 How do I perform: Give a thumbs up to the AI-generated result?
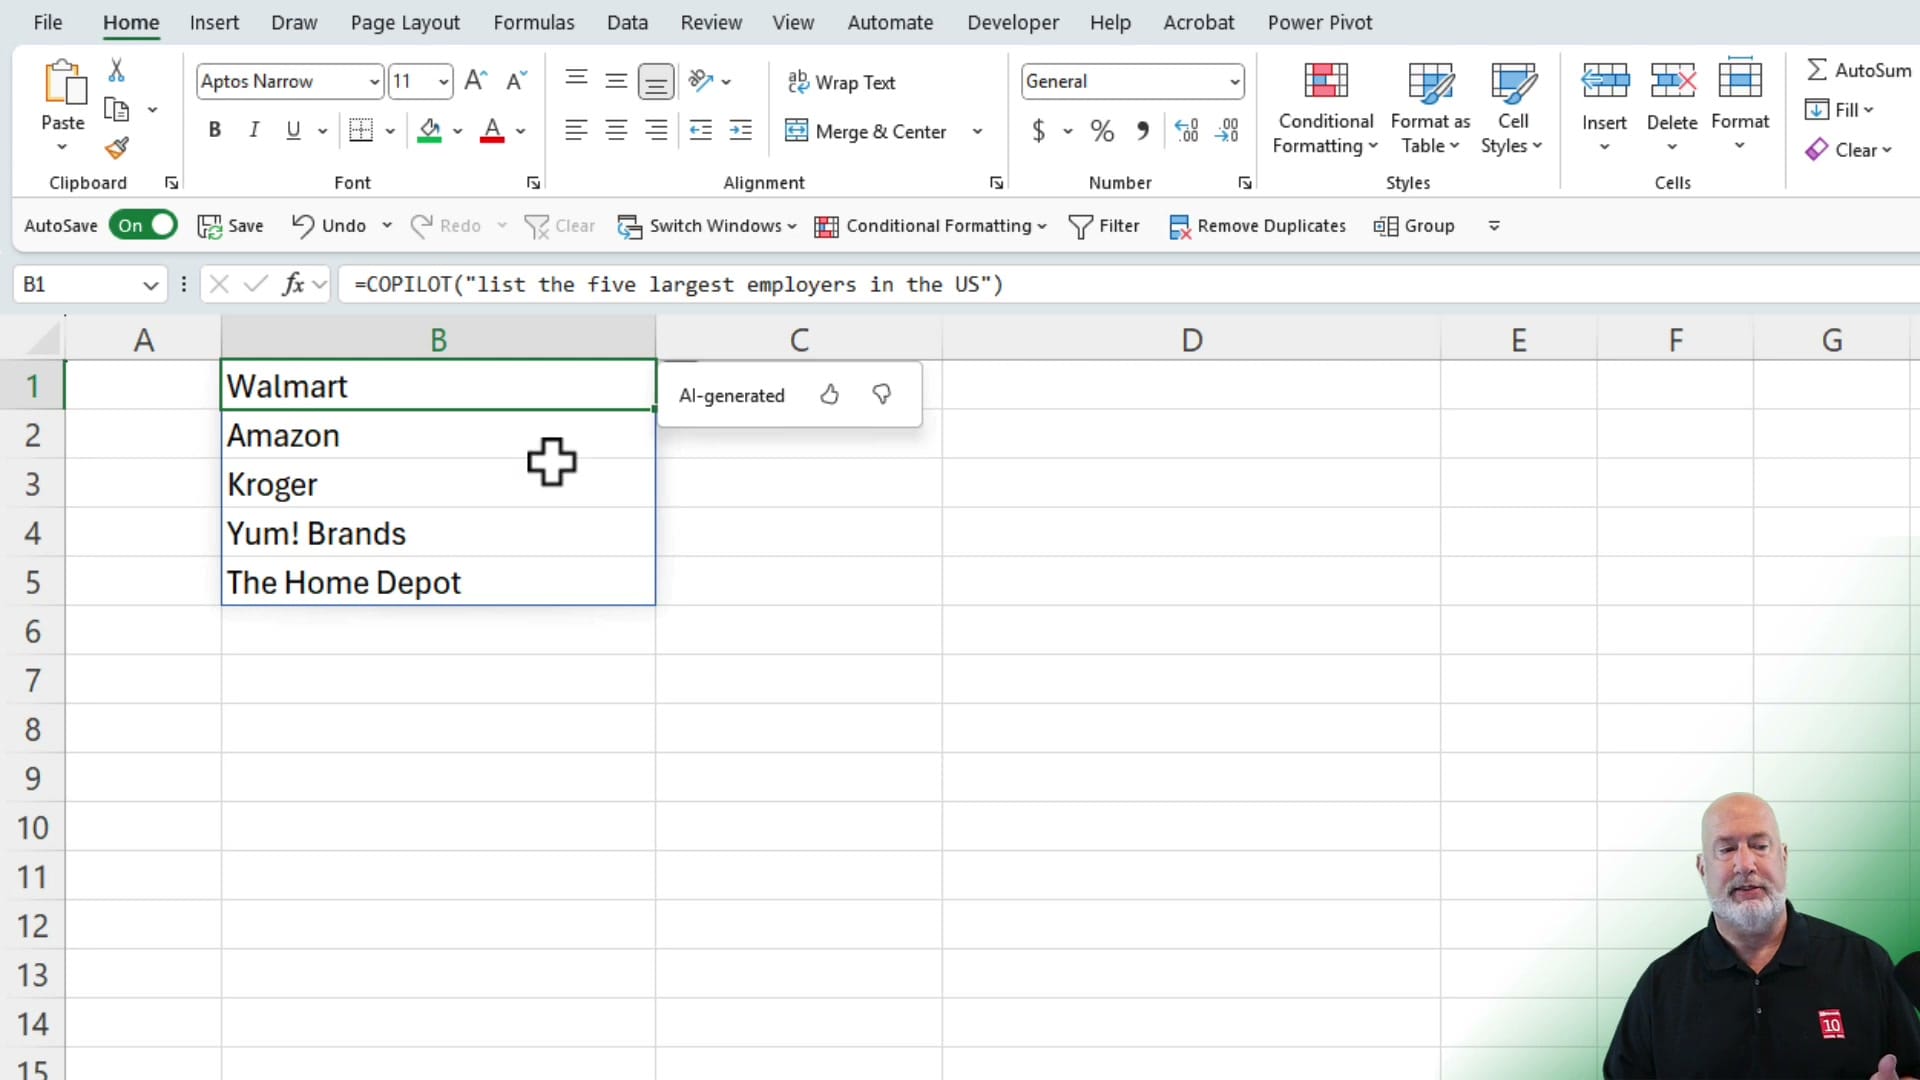coord(829,395)
